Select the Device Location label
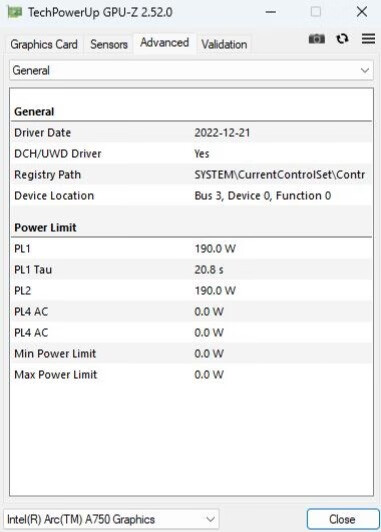381x532 pixels. coord(54,196)
